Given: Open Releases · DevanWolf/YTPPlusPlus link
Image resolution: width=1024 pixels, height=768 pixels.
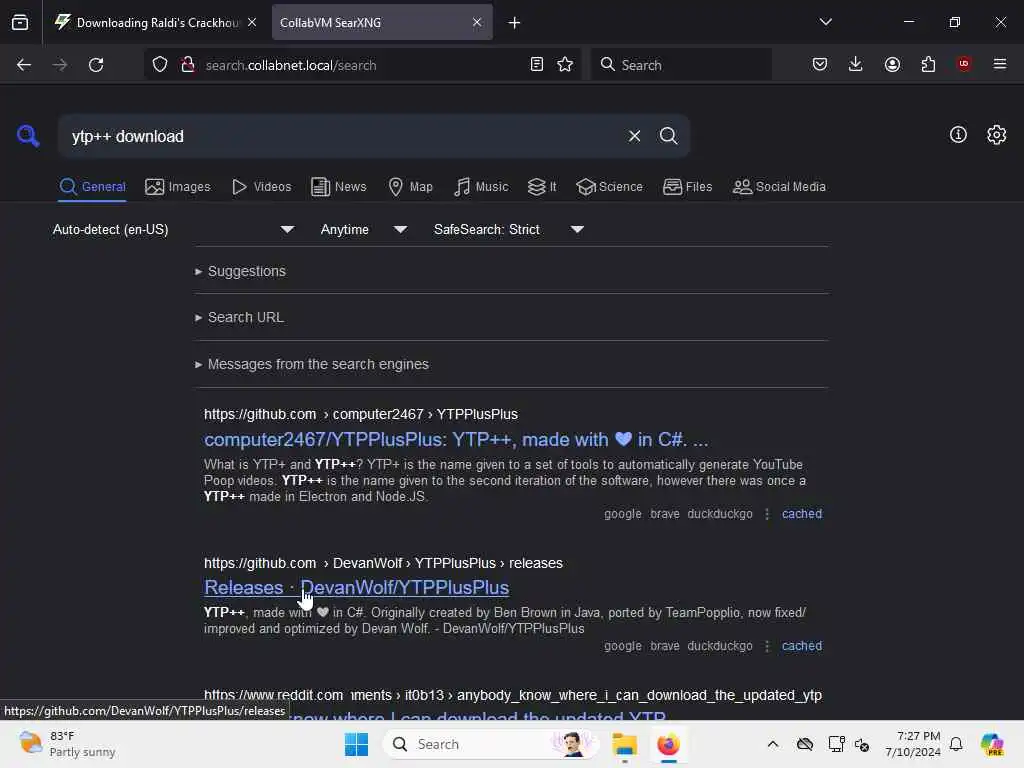Looking at the screenshot, I should coord(357,588).
